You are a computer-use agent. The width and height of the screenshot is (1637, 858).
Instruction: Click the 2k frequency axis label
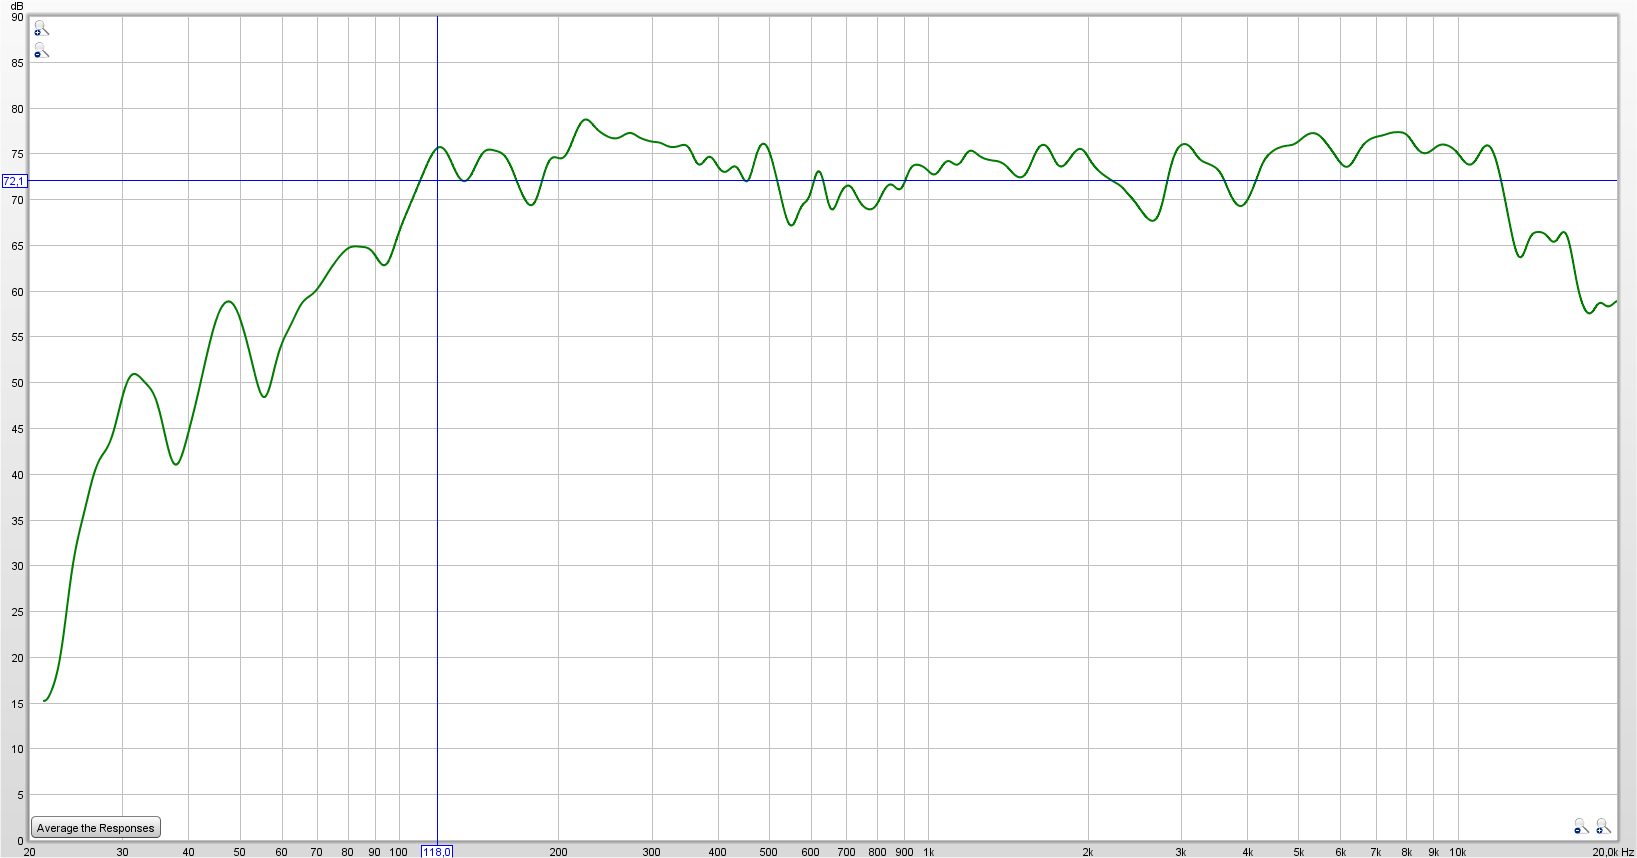click(x=1087, y=852)
